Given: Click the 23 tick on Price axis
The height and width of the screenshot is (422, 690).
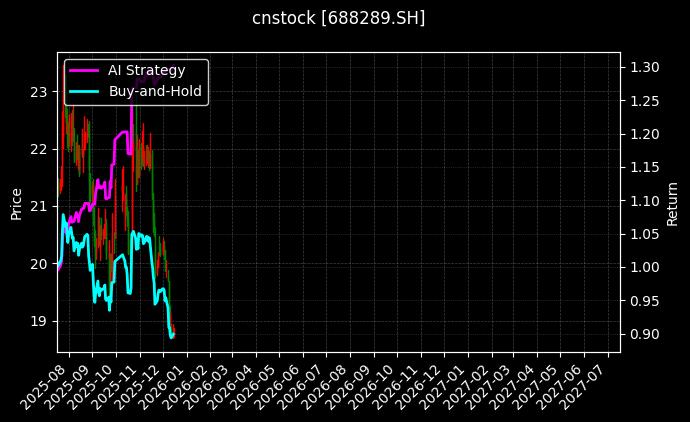Looking at the screenshot, I should tap(41, 92).
